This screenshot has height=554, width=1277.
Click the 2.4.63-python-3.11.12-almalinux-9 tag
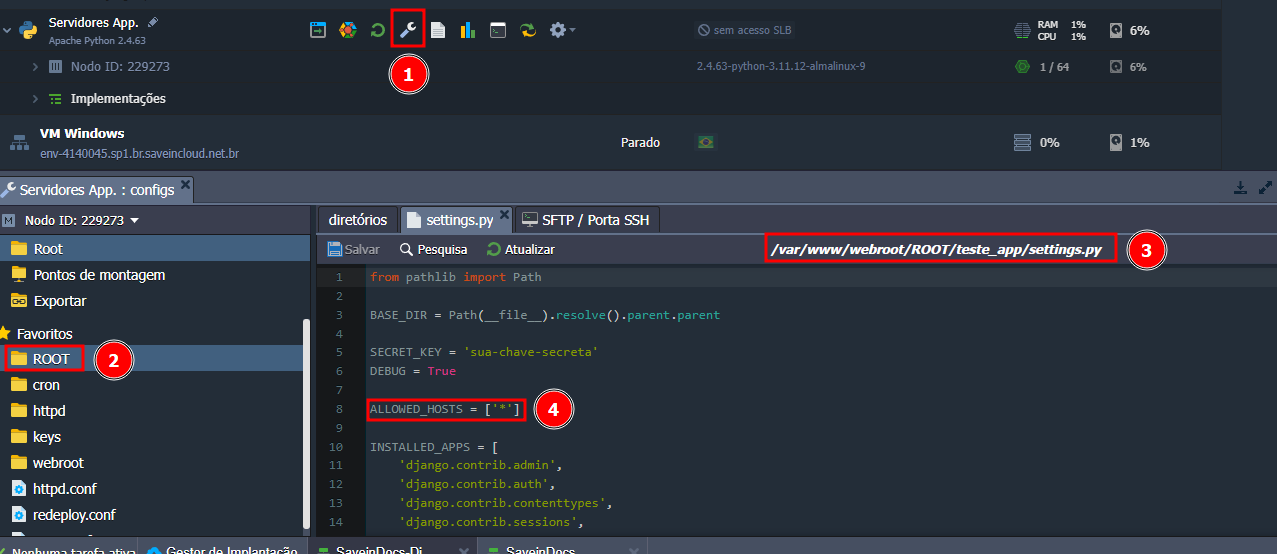tap(781, 66)
